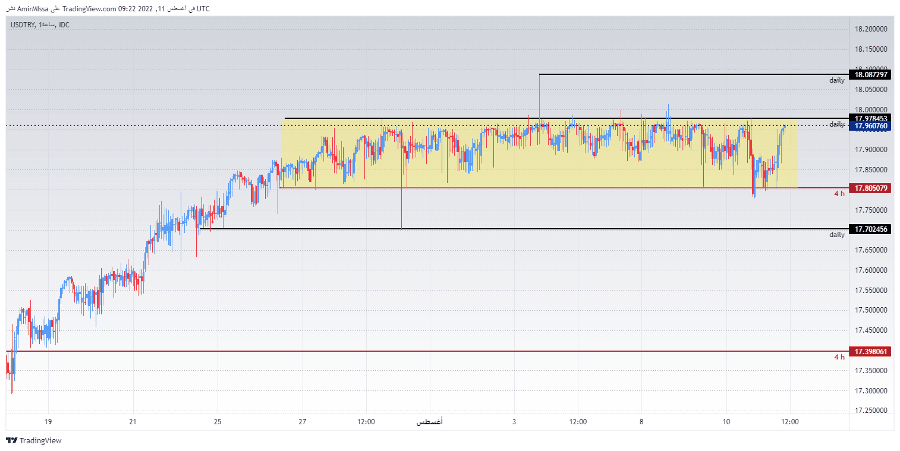Screen dimensions: 900x451
Task: Click 17.900000 on the price axis
Action: pos(872,150)
